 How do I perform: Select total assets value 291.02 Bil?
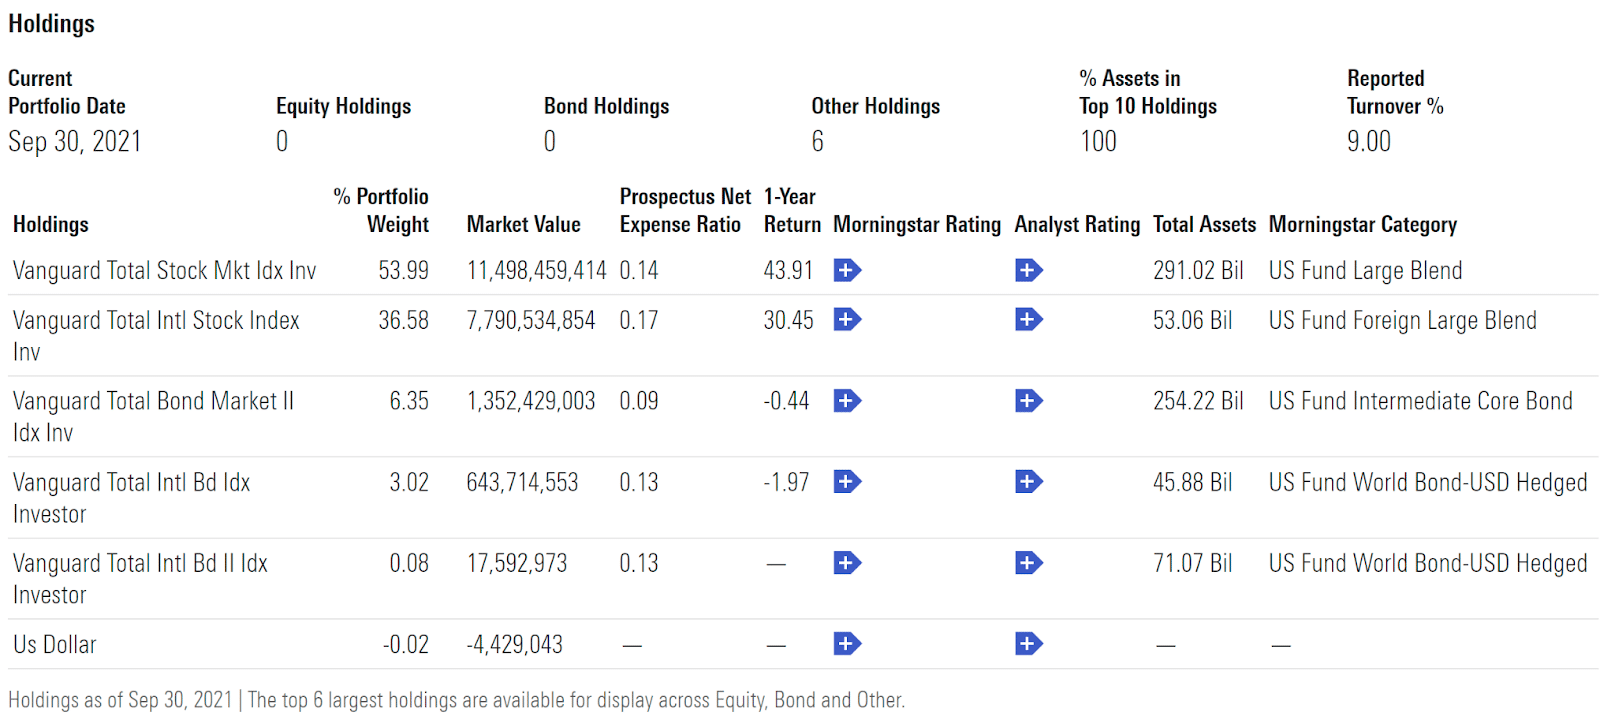click(x=1198, y=271)
